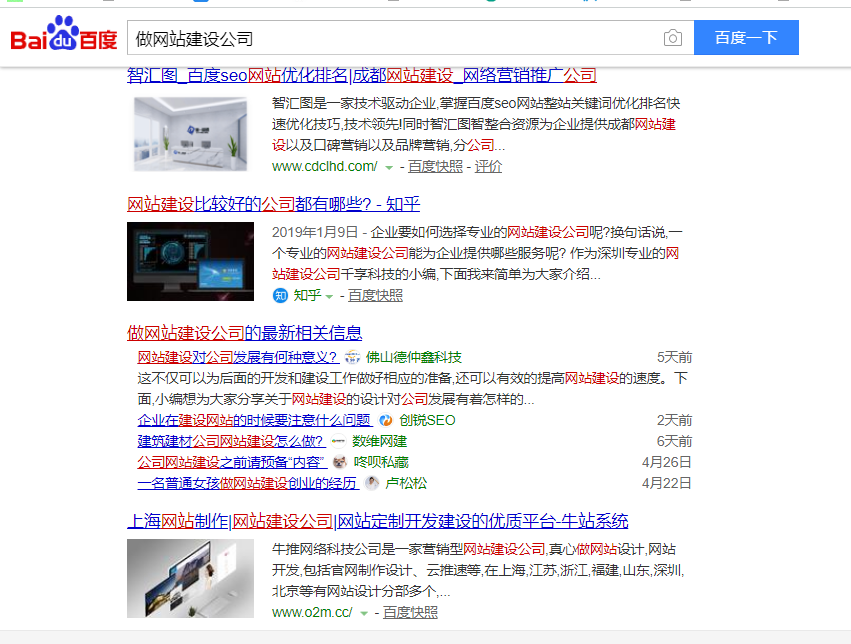Open 企业在建设网站的时候要注意什么问题 article
This screenshot has width=851, height=644.
point(255,420)
